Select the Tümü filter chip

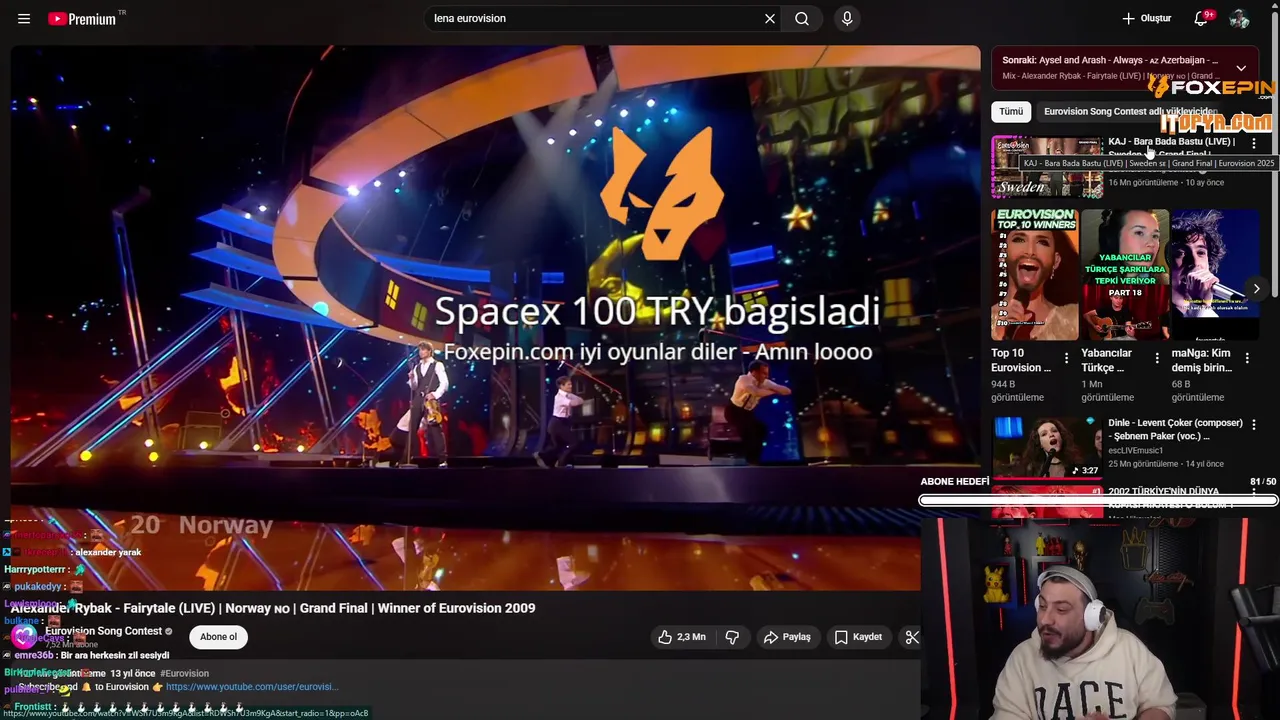click(1011, 112)
